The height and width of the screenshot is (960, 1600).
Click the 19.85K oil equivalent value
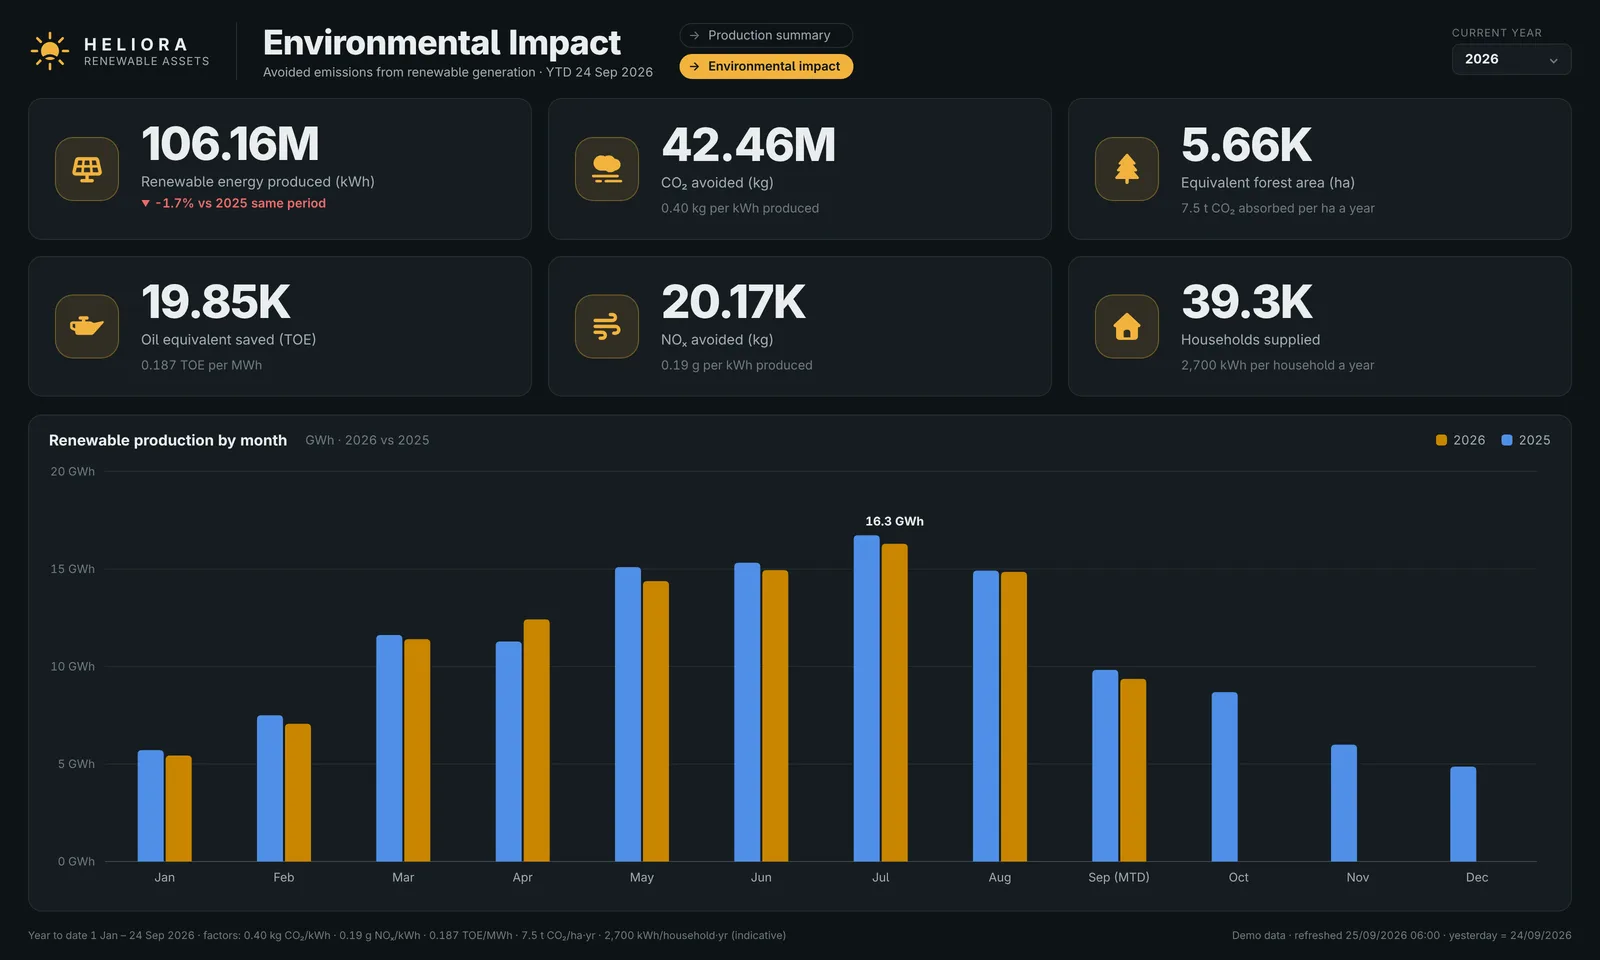click(x=215, y=302)
